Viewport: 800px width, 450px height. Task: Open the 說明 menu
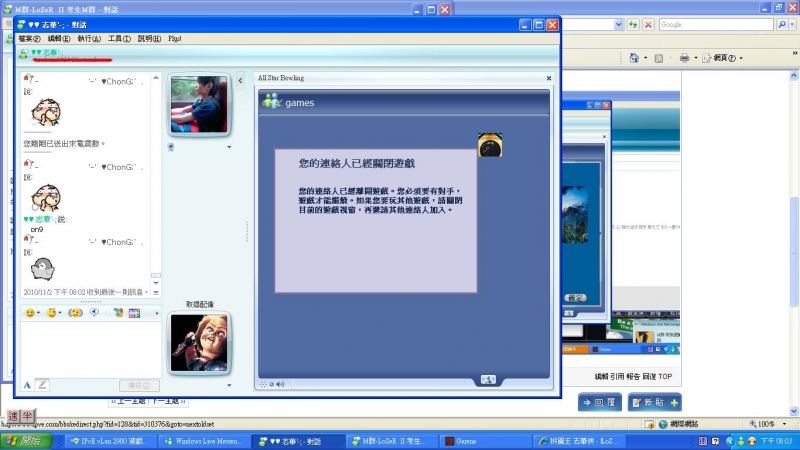pyautogui.click(x=149, y=39)
